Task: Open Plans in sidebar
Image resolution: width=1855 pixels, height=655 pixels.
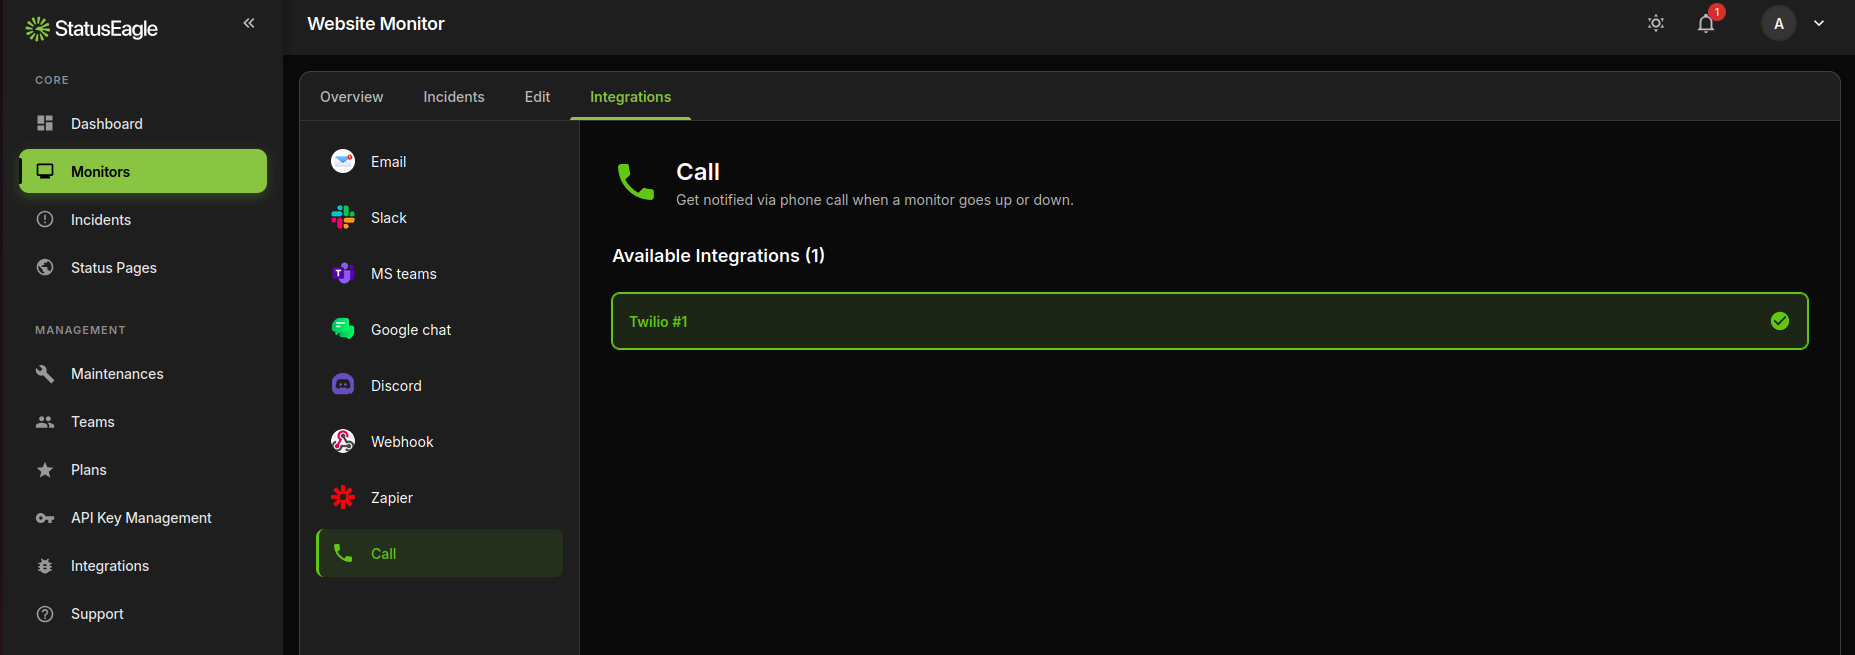Action: 143,469
